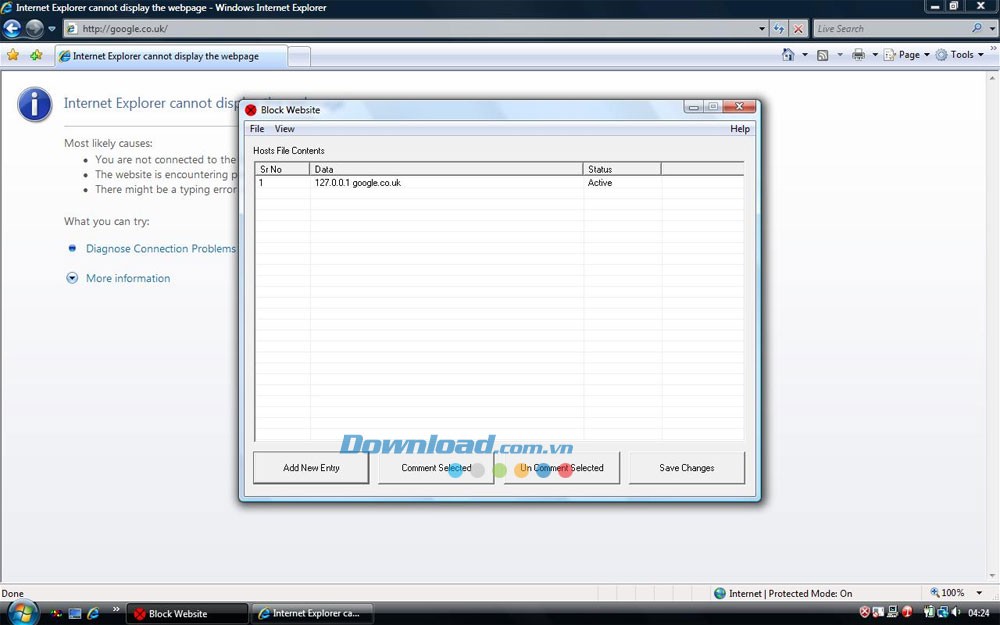1000x625 pixels.
Task: Click the Print icon in the command bar
Action: (x=858, y=55)
